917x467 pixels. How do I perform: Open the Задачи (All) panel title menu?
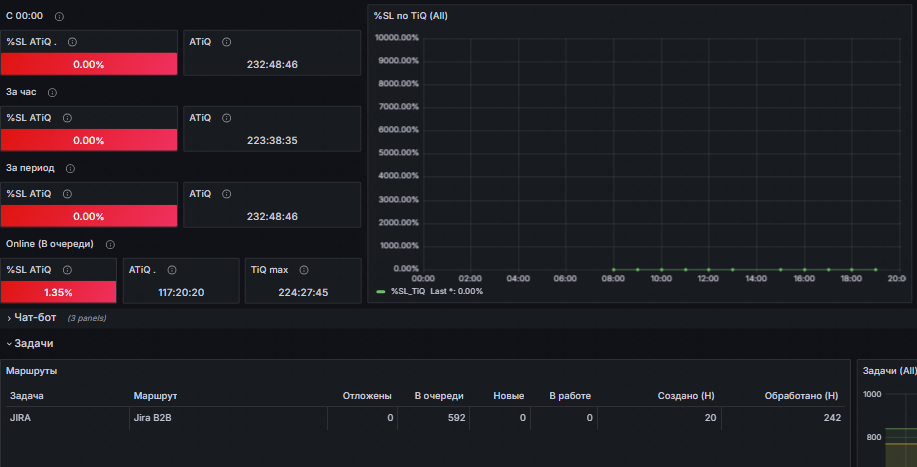point(889,371)
